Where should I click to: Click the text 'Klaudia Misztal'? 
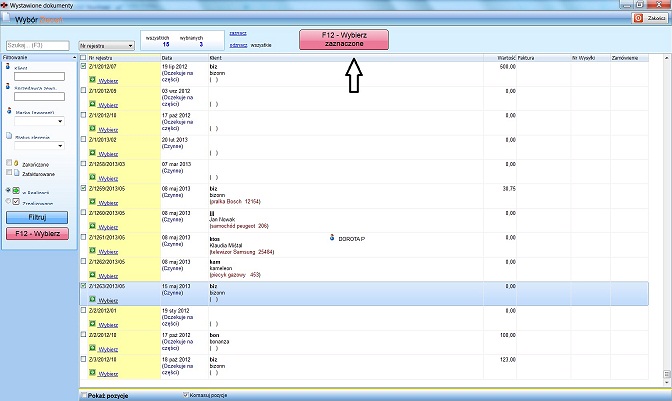(226, 245)
